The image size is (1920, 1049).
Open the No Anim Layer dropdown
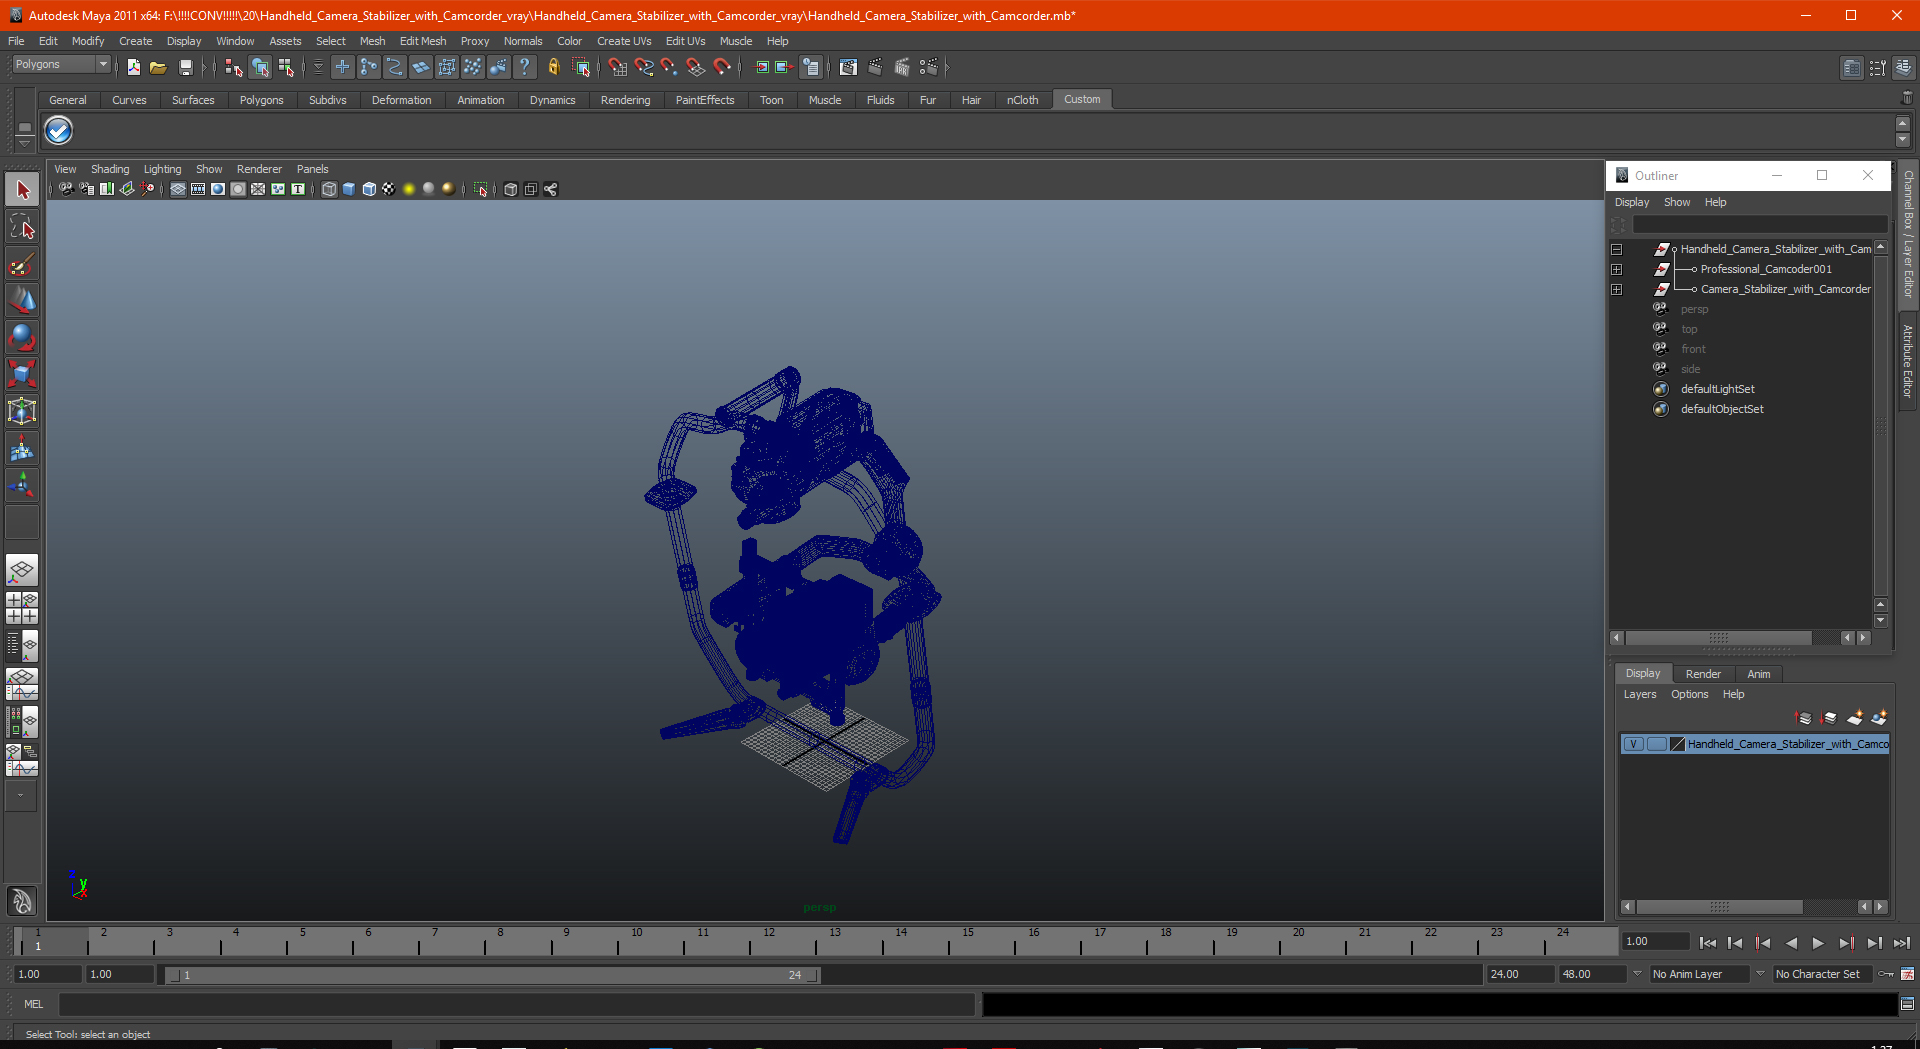pyautogui.click(x=1698, y=974)
